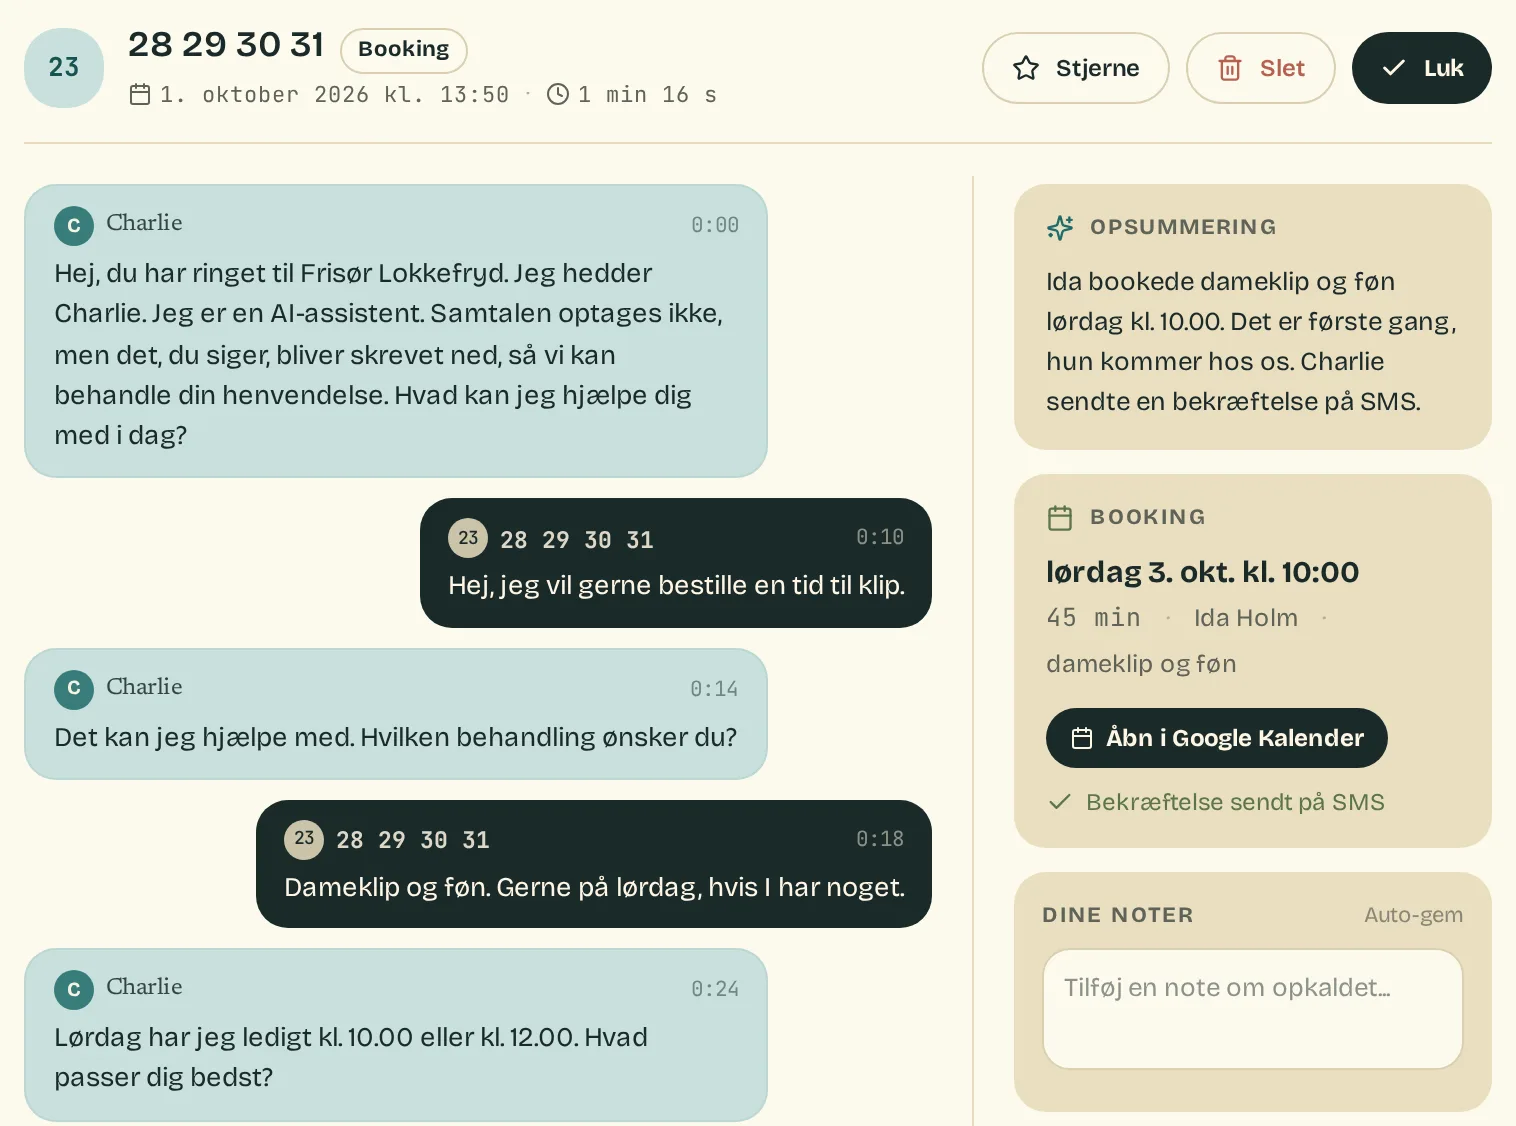Screen dimensions: 1516x1126
Task: Click caller avatar 23 in the 0:10 message
Action: click(468, 538)
